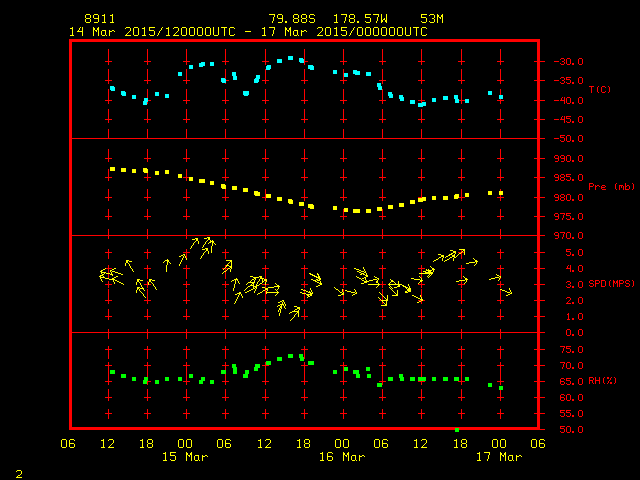Click the '50.0' humidity tick value
This screenshot has width=640, height=480.
(571, 430)
